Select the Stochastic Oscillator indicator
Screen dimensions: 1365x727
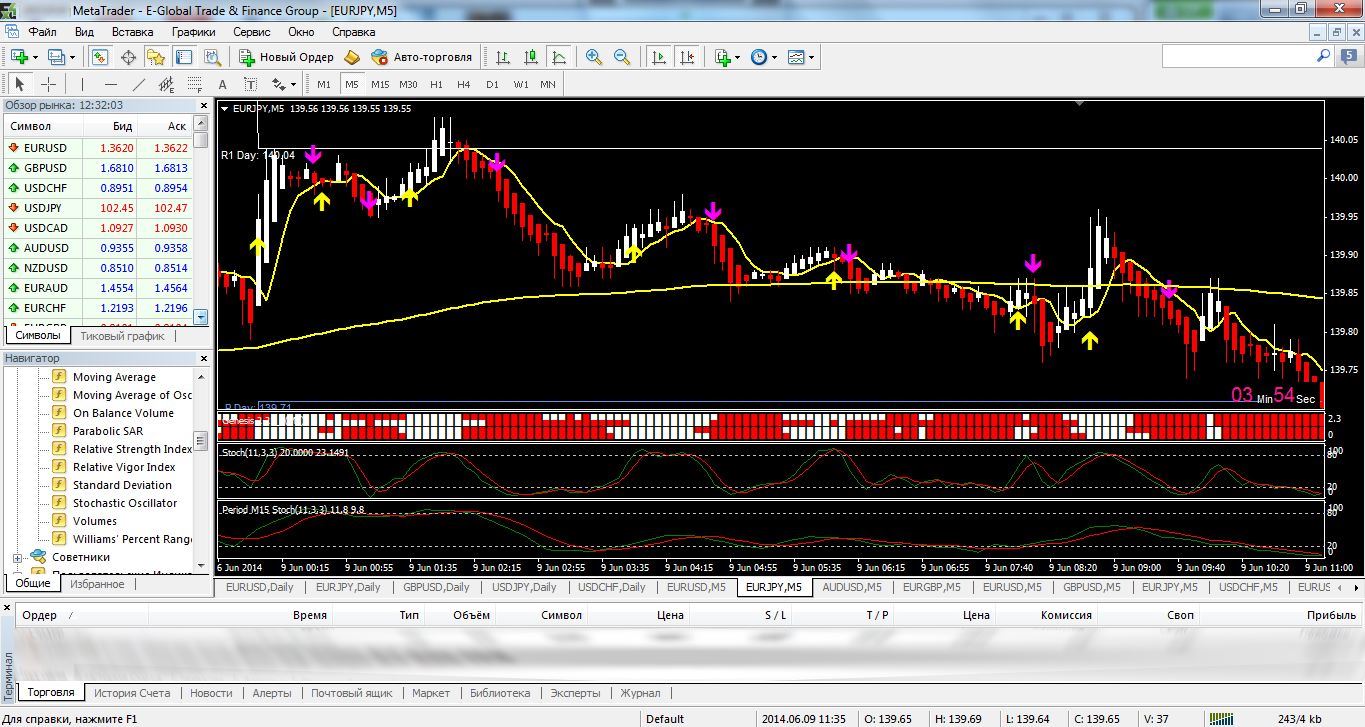125,503
